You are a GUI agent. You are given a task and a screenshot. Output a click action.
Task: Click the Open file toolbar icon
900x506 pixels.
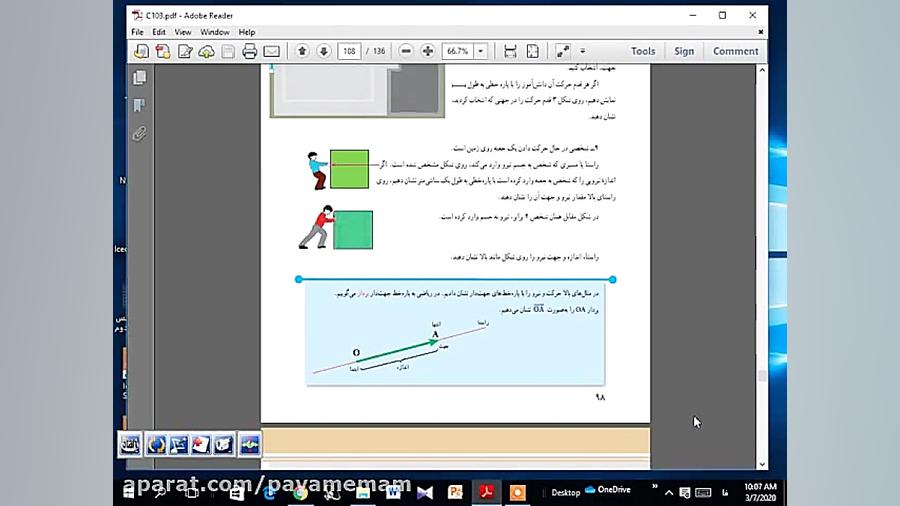[x=141, y=51]
